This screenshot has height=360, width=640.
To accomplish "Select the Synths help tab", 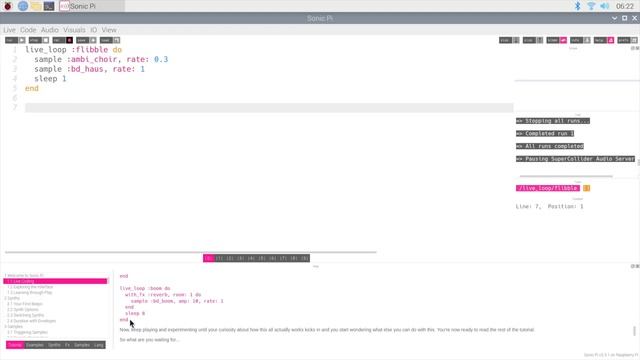I will [54, 345].
